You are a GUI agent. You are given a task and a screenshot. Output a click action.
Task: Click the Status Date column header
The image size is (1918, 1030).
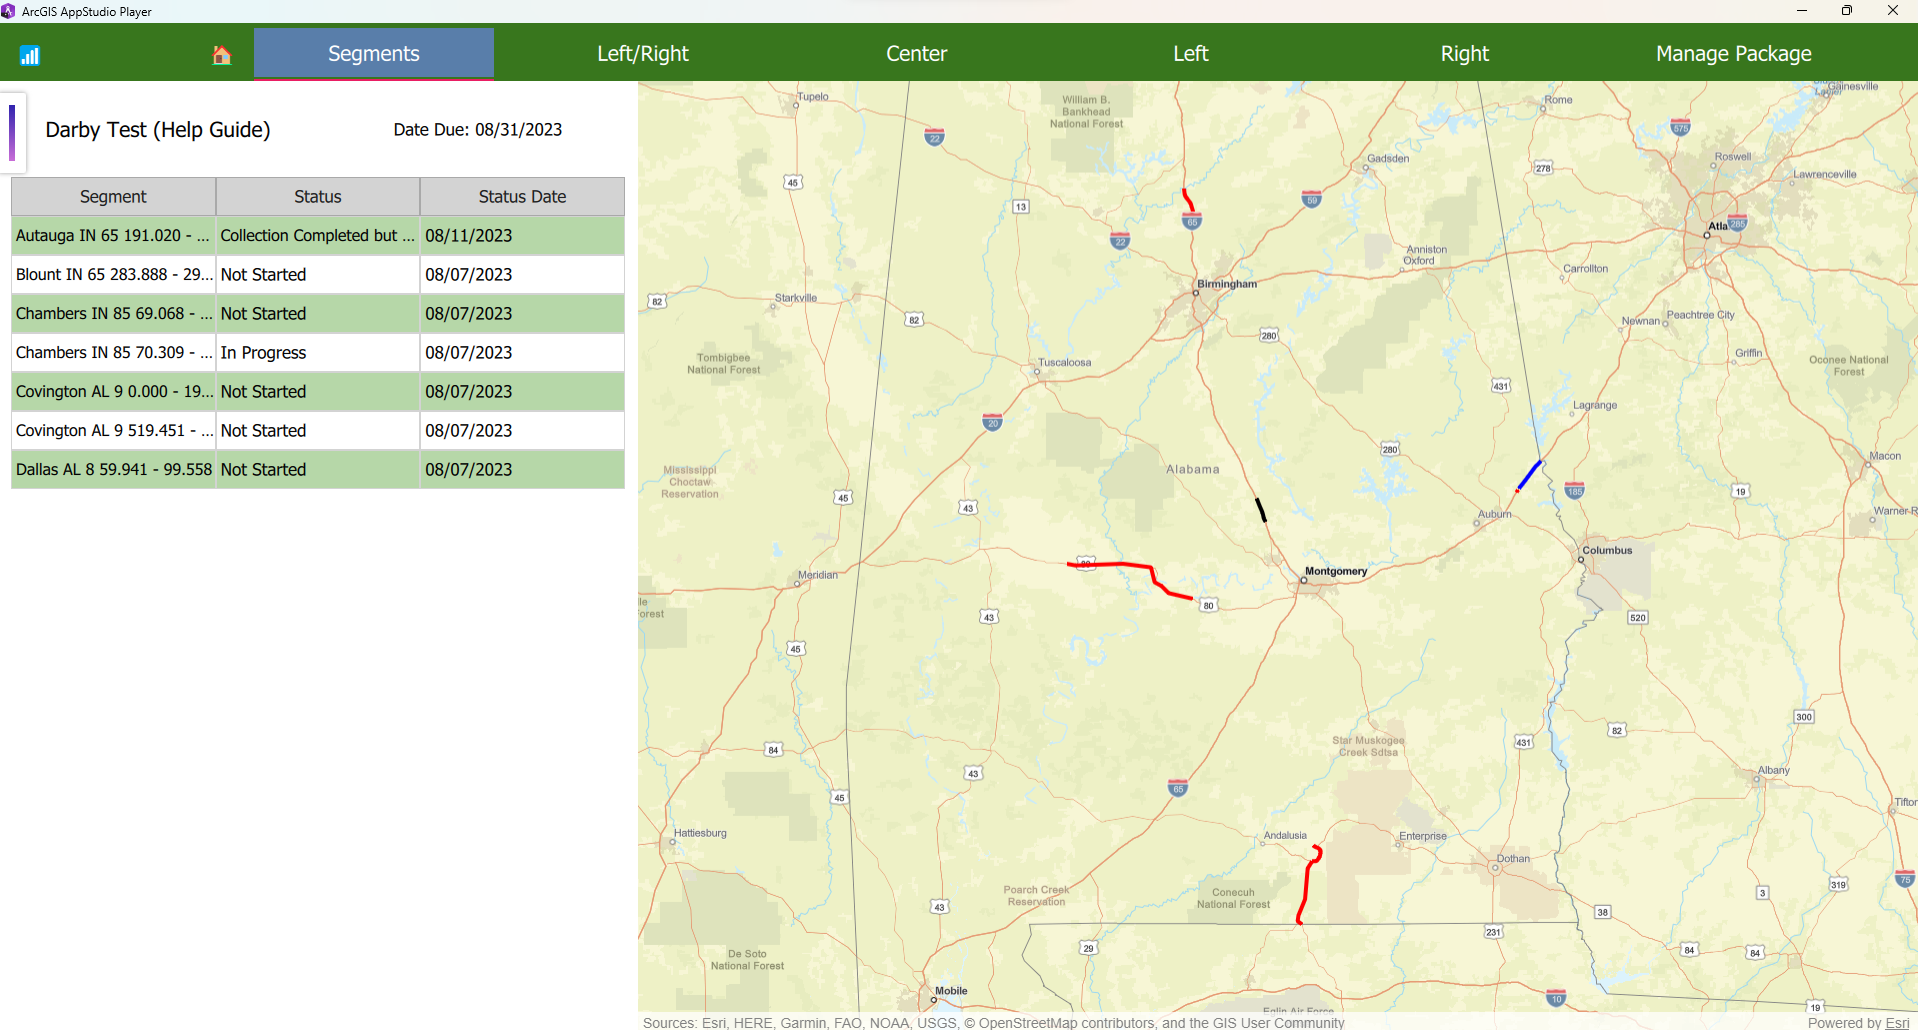pyautogui.click(x=522, y=197)
